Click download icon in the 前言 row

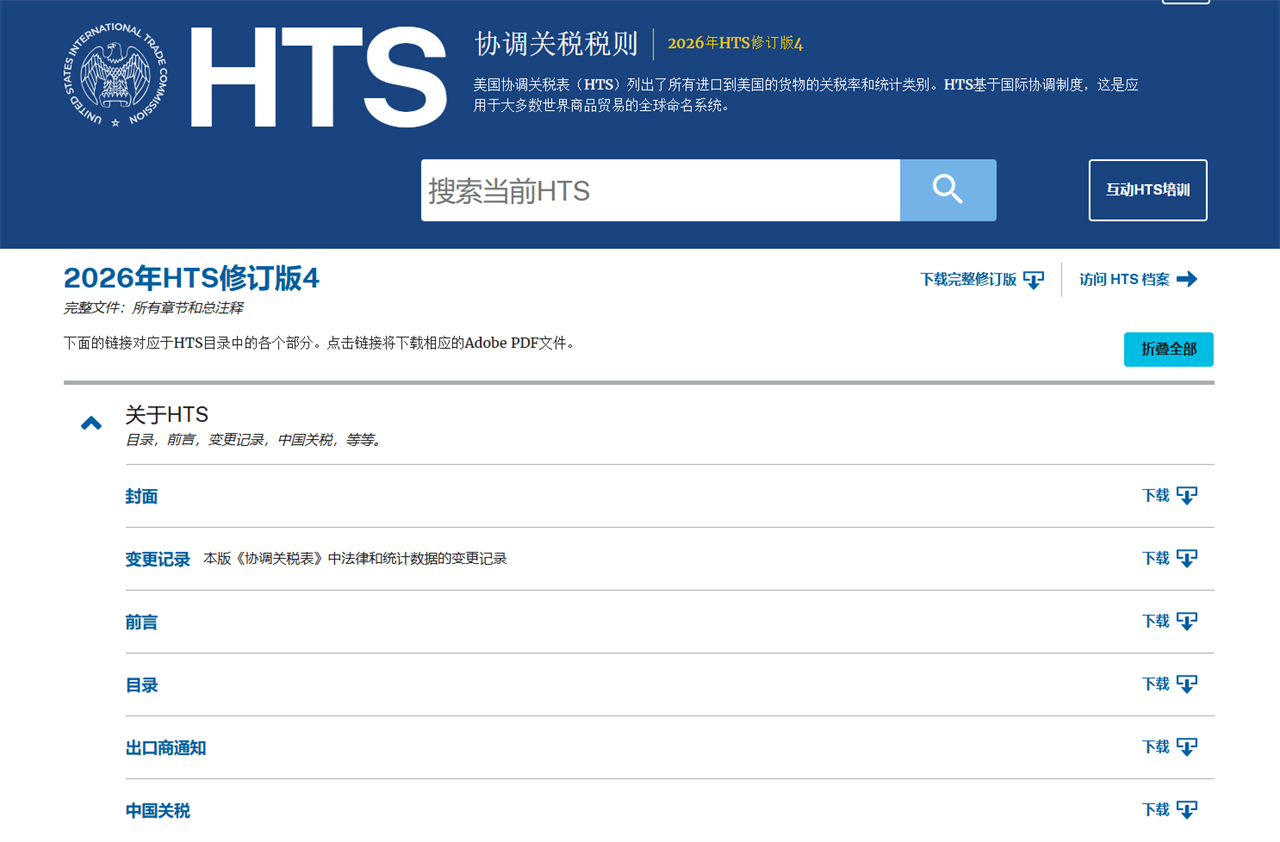[x=1186, y=622]
